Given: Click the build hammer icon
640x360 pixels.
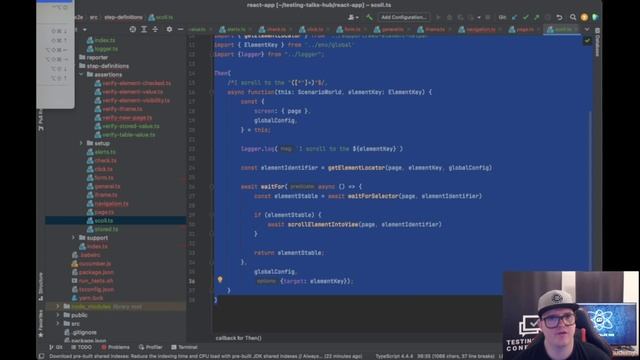Looking at the screenshot, I should coord(369,17).
